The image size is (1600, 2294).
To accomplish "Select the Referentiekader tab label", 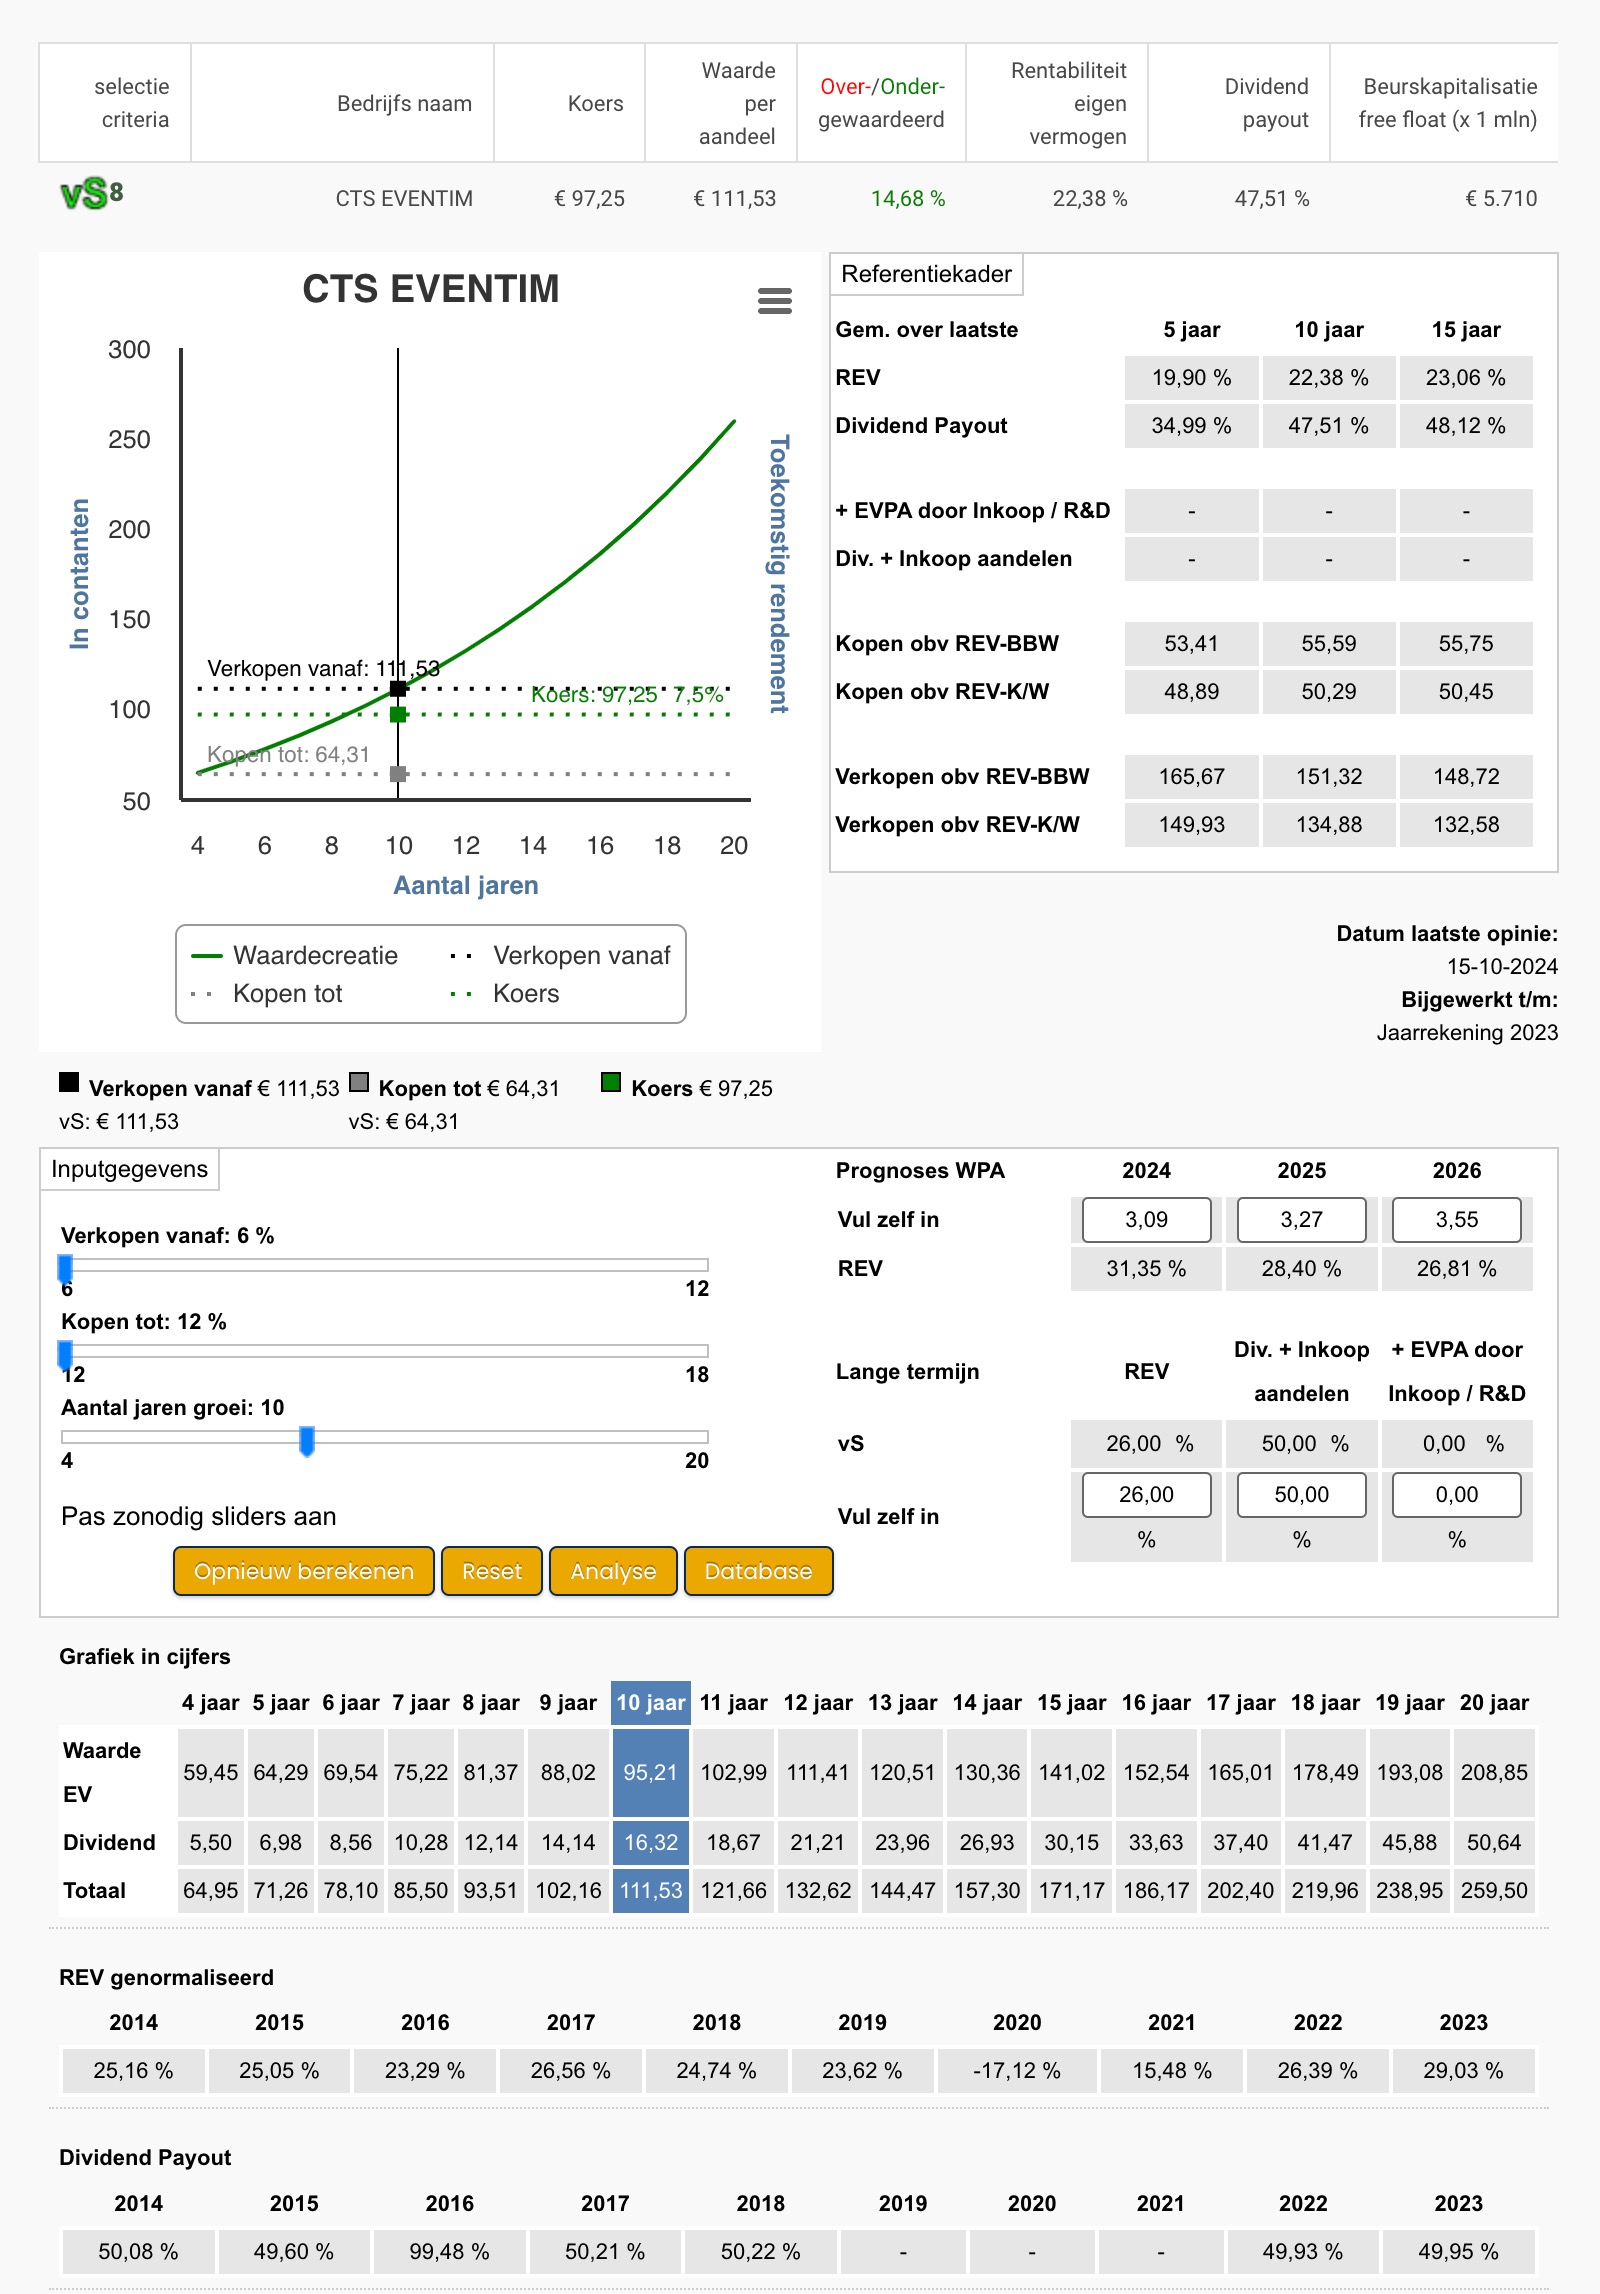I will coord(926,274).
